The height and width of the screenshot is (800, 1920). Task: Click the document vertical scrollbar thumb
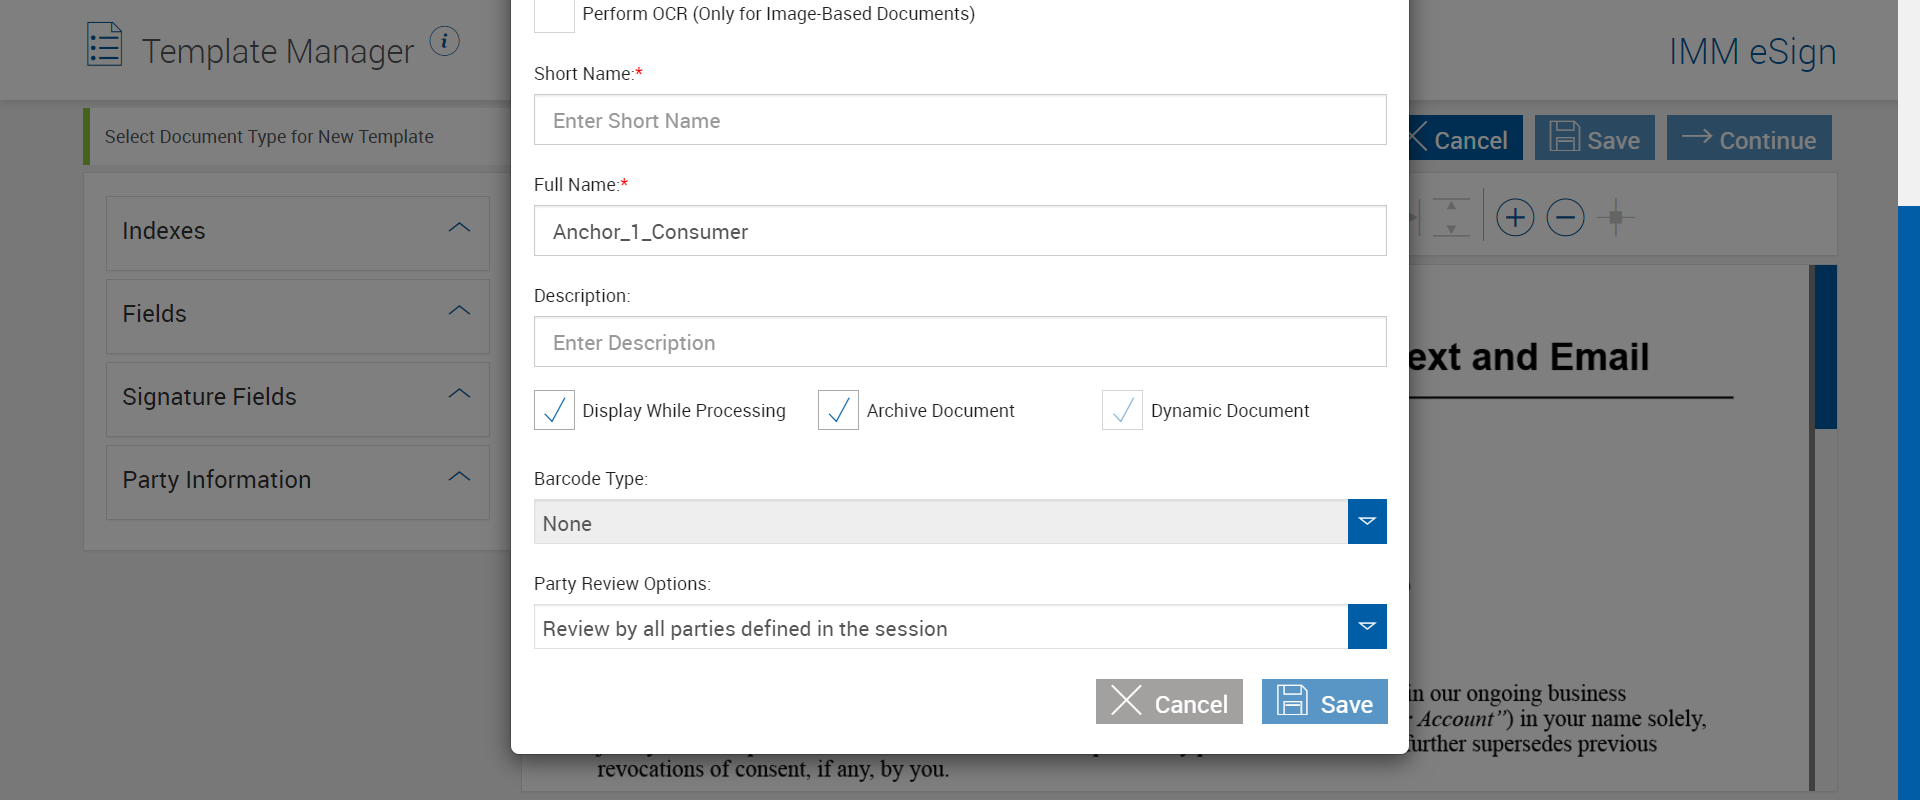tap(1825, 347)
